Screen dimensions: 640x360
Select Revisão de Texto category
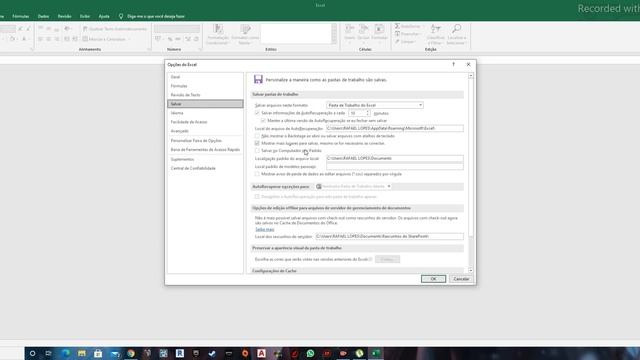pos(185,95)
